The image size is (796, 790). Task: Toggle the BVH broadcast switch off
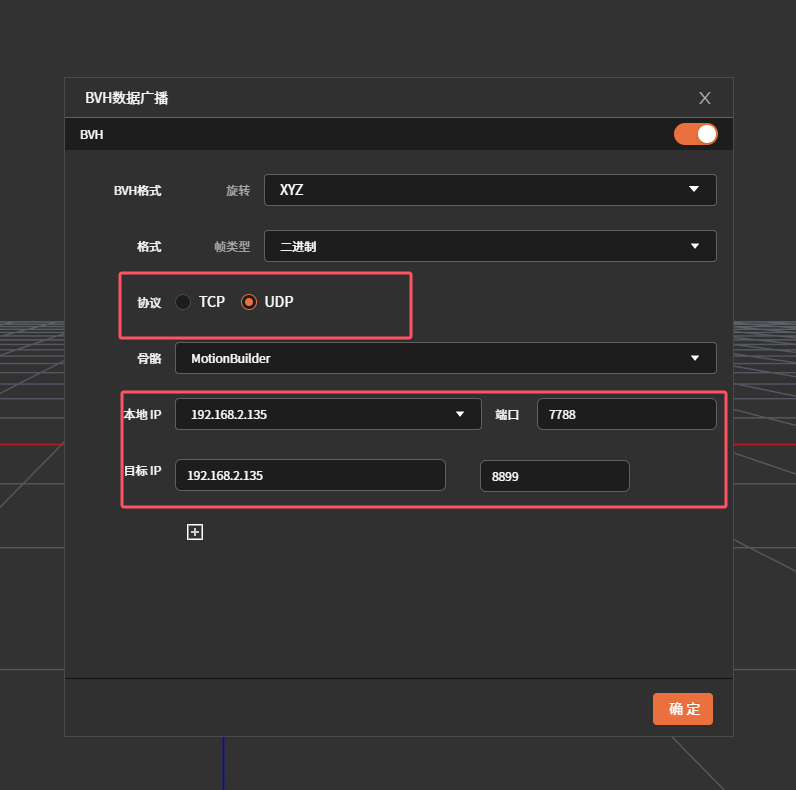click(695, 134)
